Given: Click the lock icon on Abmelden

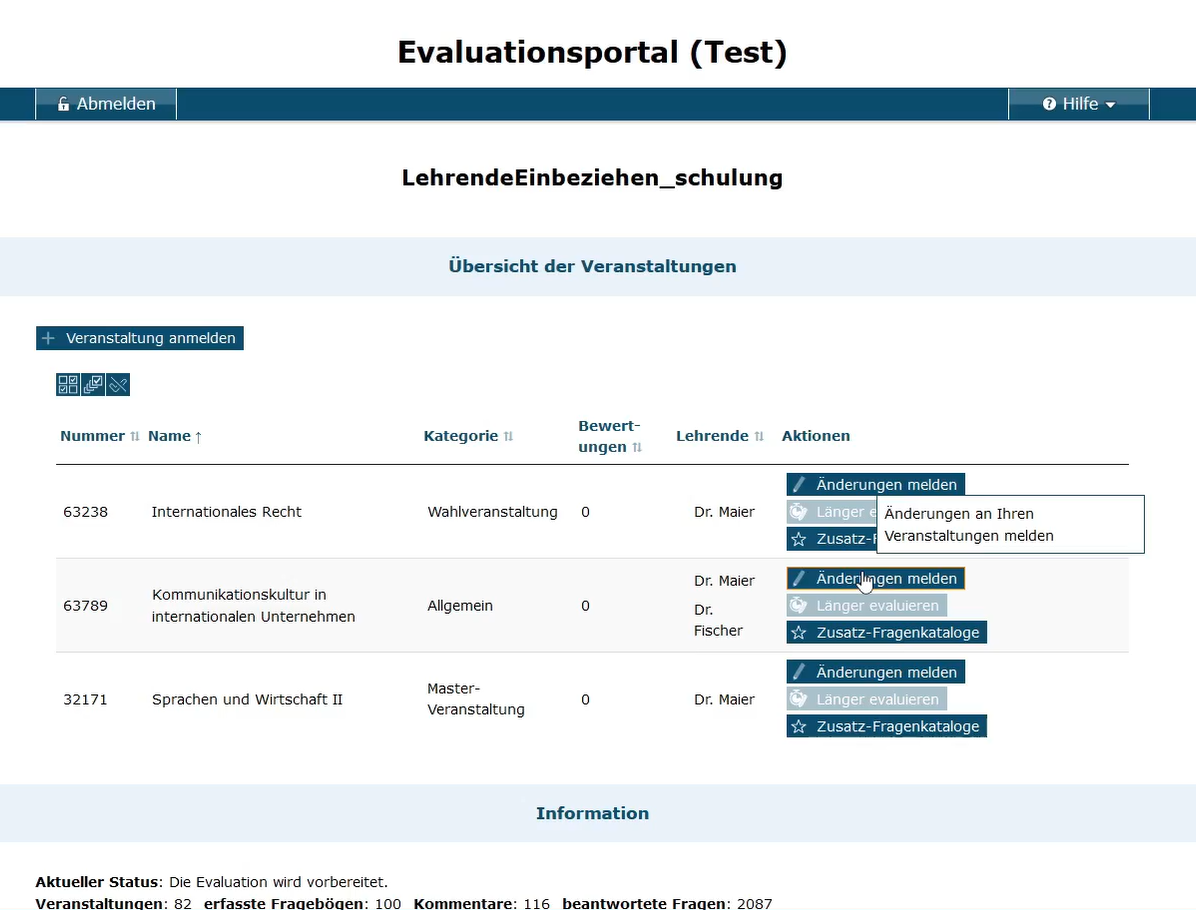Looking at the screenshot, I should [x=64, y=104].
